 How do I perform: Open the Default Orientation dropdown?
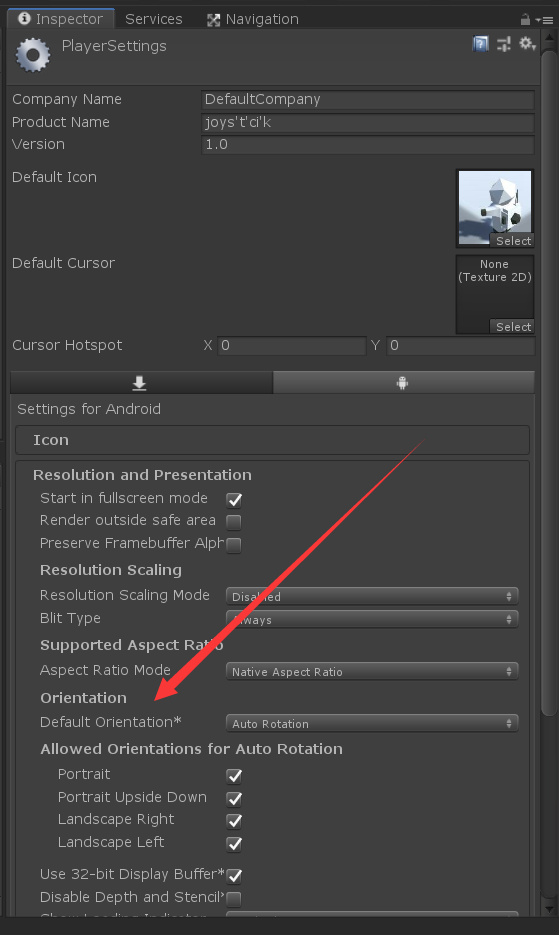tap(372, 723)
